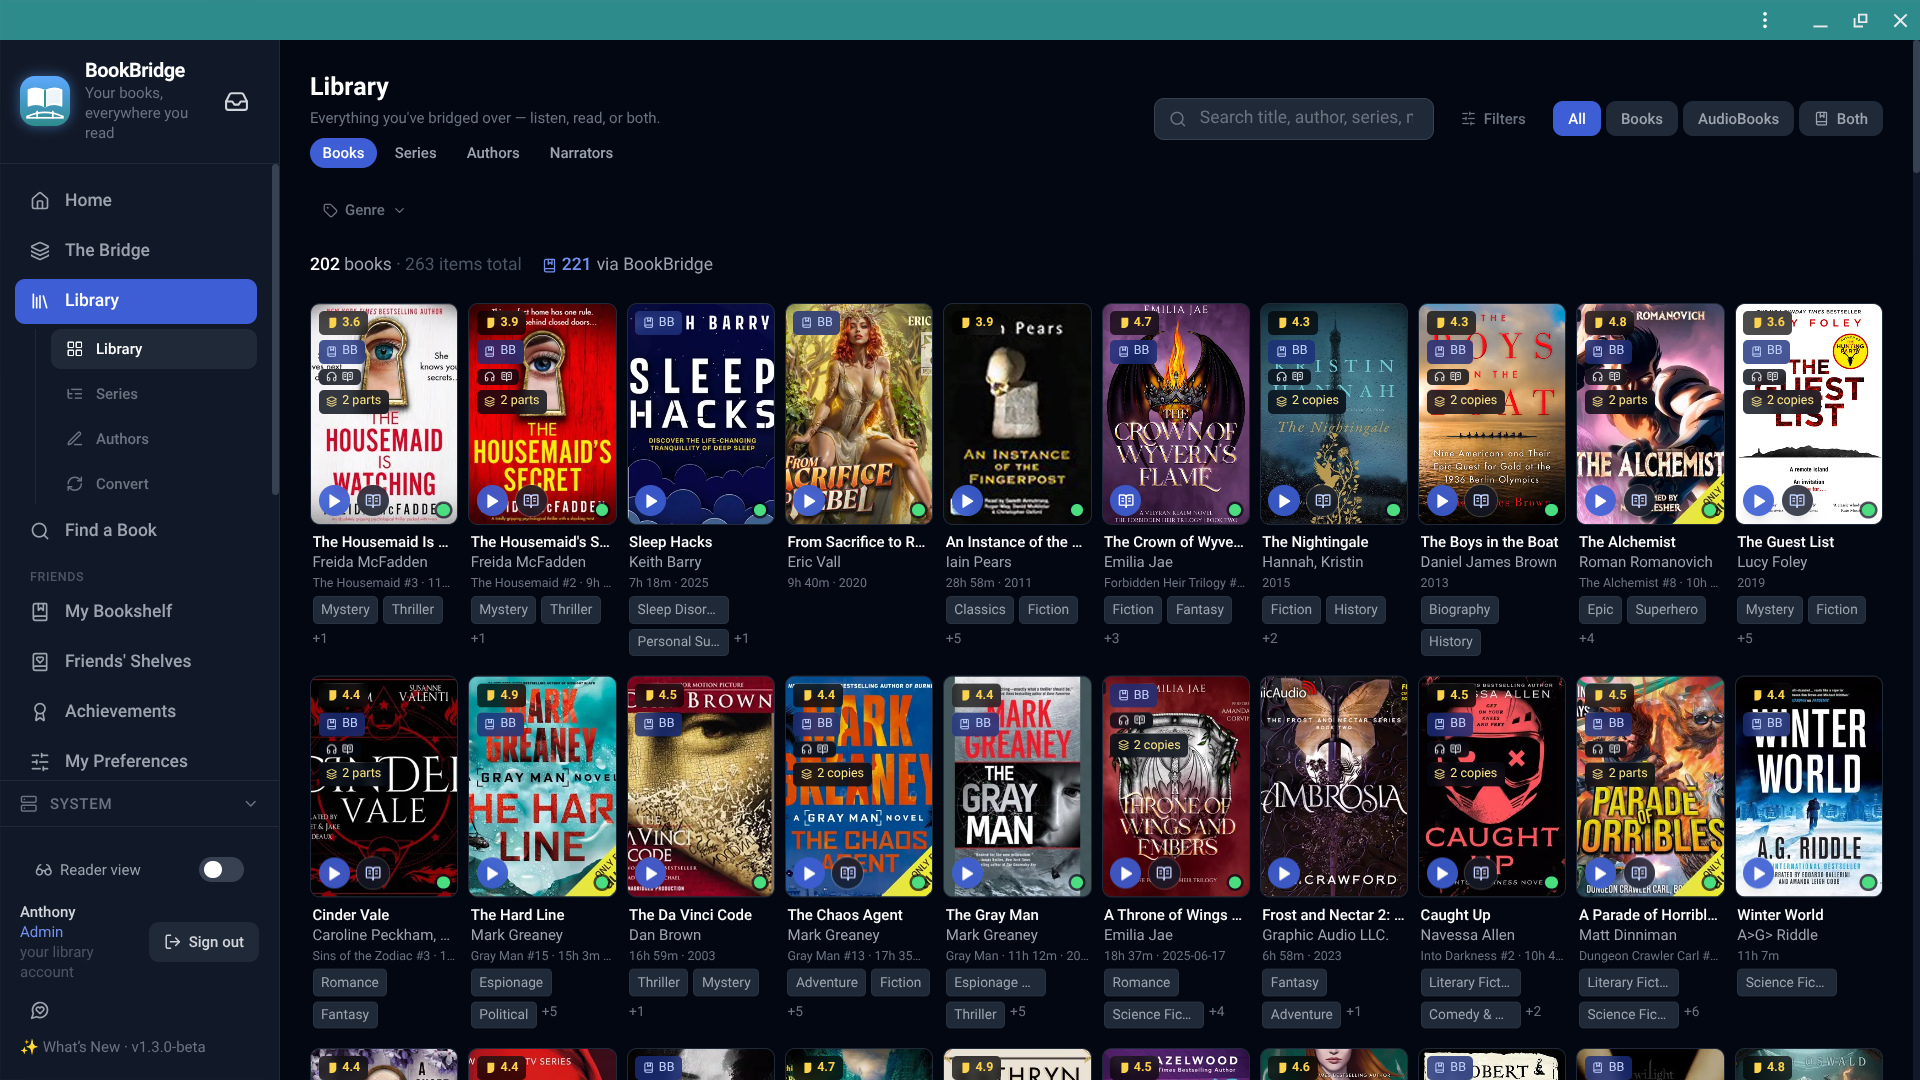Filter library to AudioBooks only
Viewport: 1920px width, 1080px height.
(x=1738, y=119)
